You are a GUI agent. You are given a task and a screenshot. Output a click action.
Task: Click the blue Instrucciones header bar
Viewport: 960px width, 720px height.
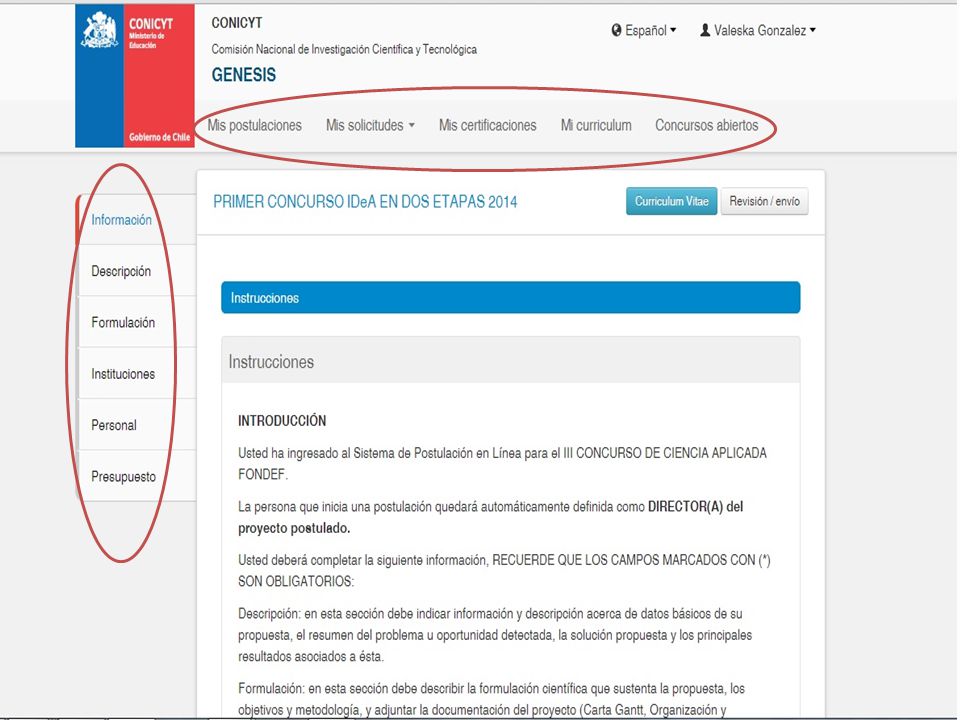(511, 298)
